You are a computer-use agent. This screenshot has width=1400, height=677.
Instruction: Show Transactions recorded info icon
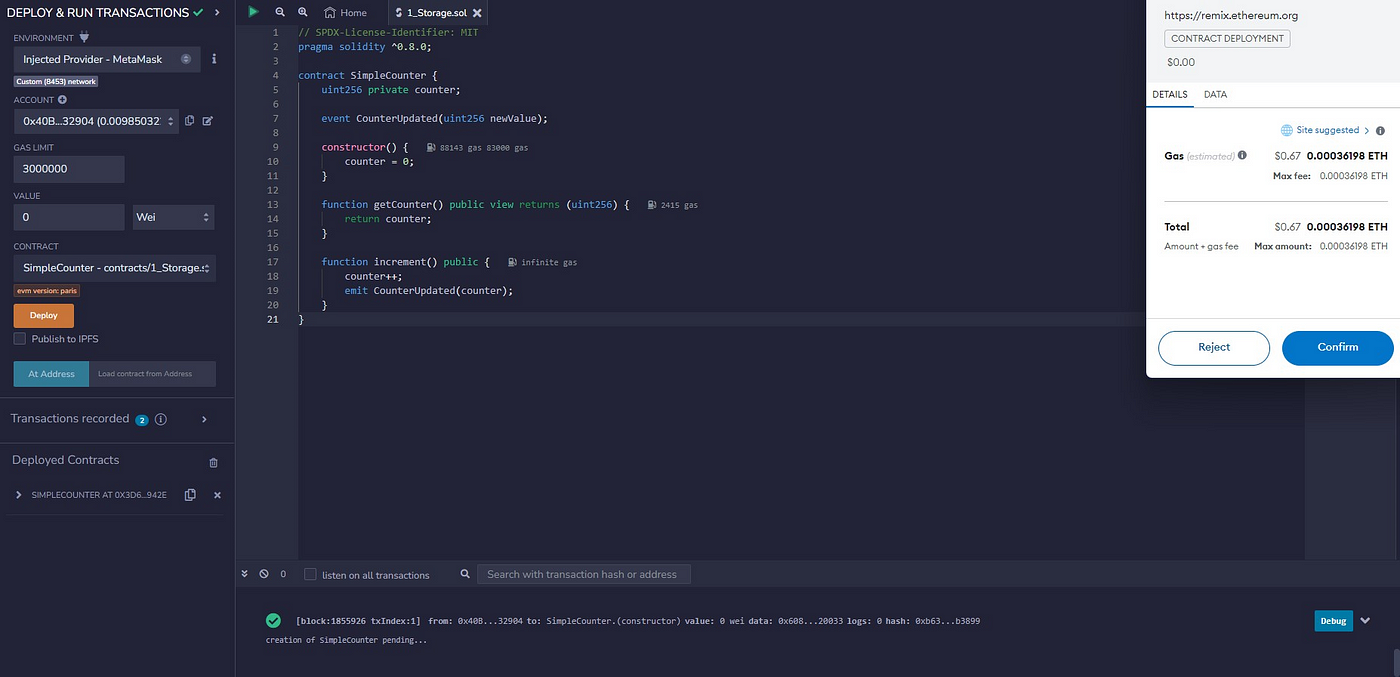(161, 419)
